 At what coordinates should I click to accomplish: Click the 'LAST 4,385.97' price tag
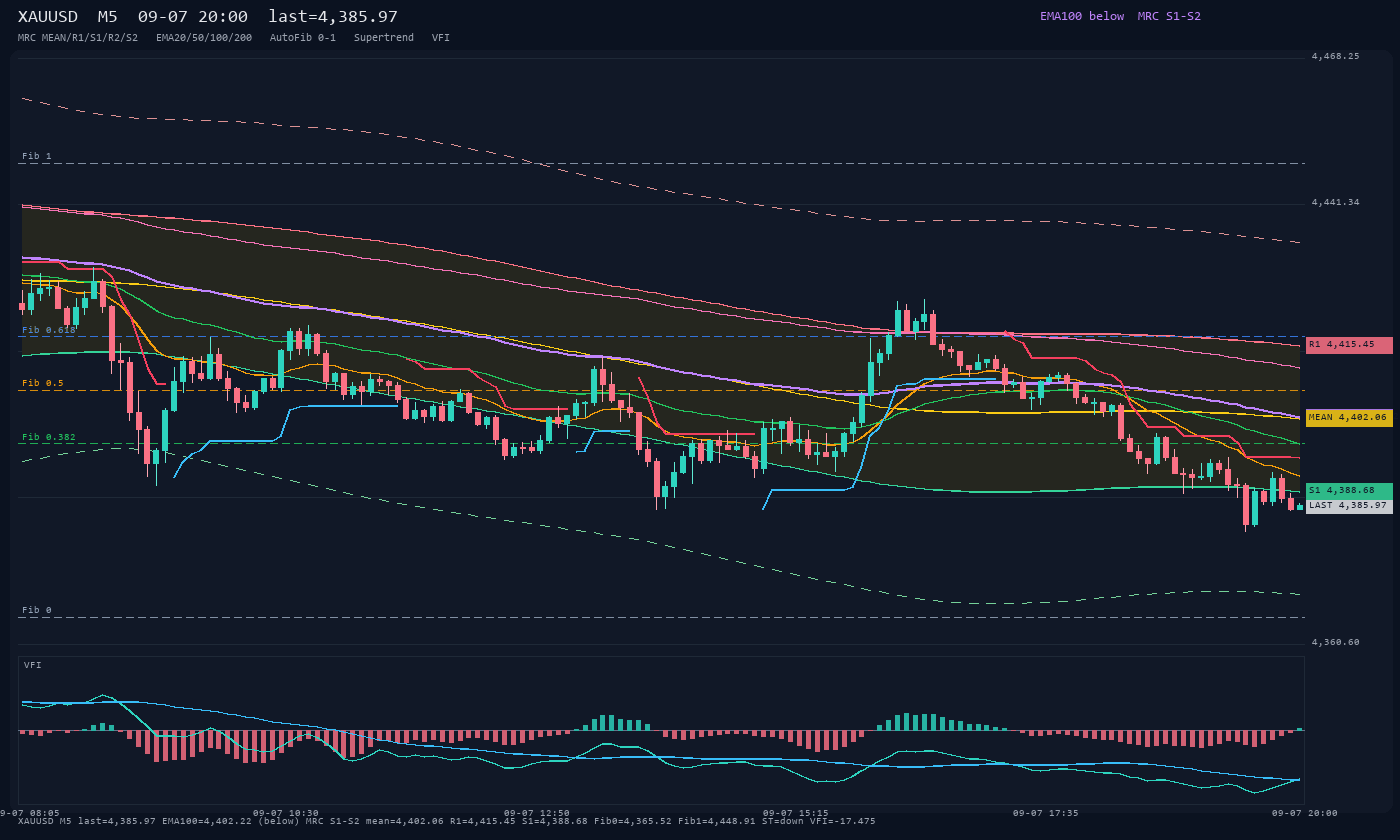pyautogui.click(x=1349, y=506)
